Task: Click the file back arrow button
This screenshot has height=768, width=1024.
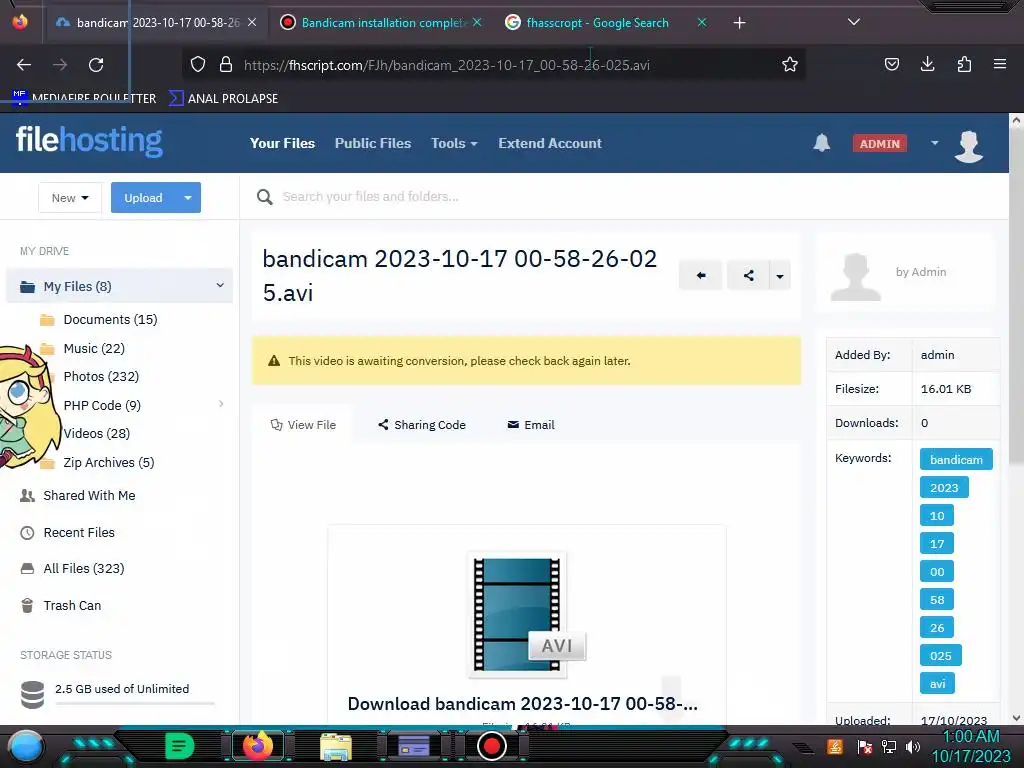Action: click(x=701, y=275)
